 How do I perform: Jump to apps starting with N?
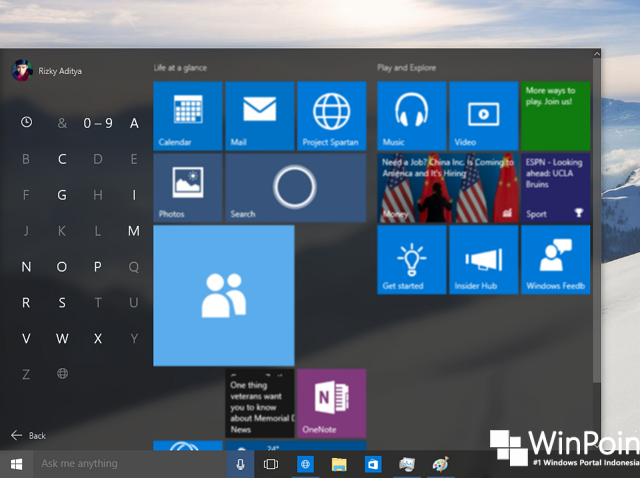[26, 267]
